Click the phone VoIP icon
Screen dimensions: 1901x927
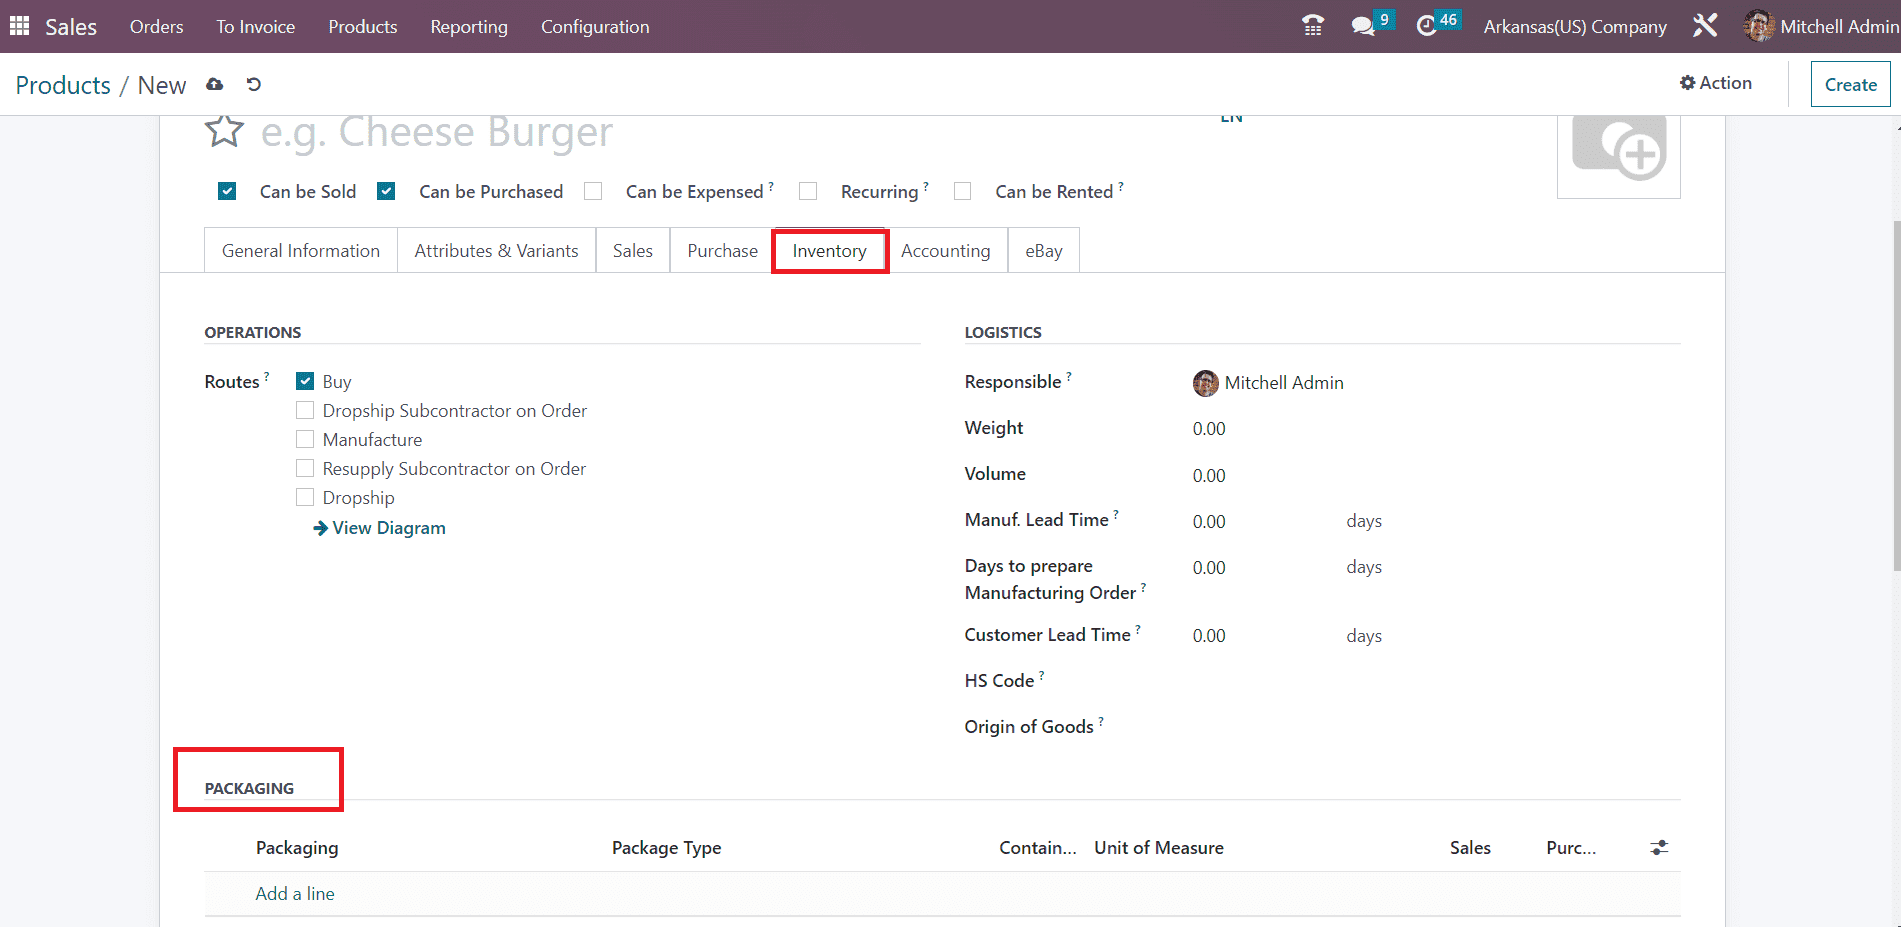tap(1313, 26)
